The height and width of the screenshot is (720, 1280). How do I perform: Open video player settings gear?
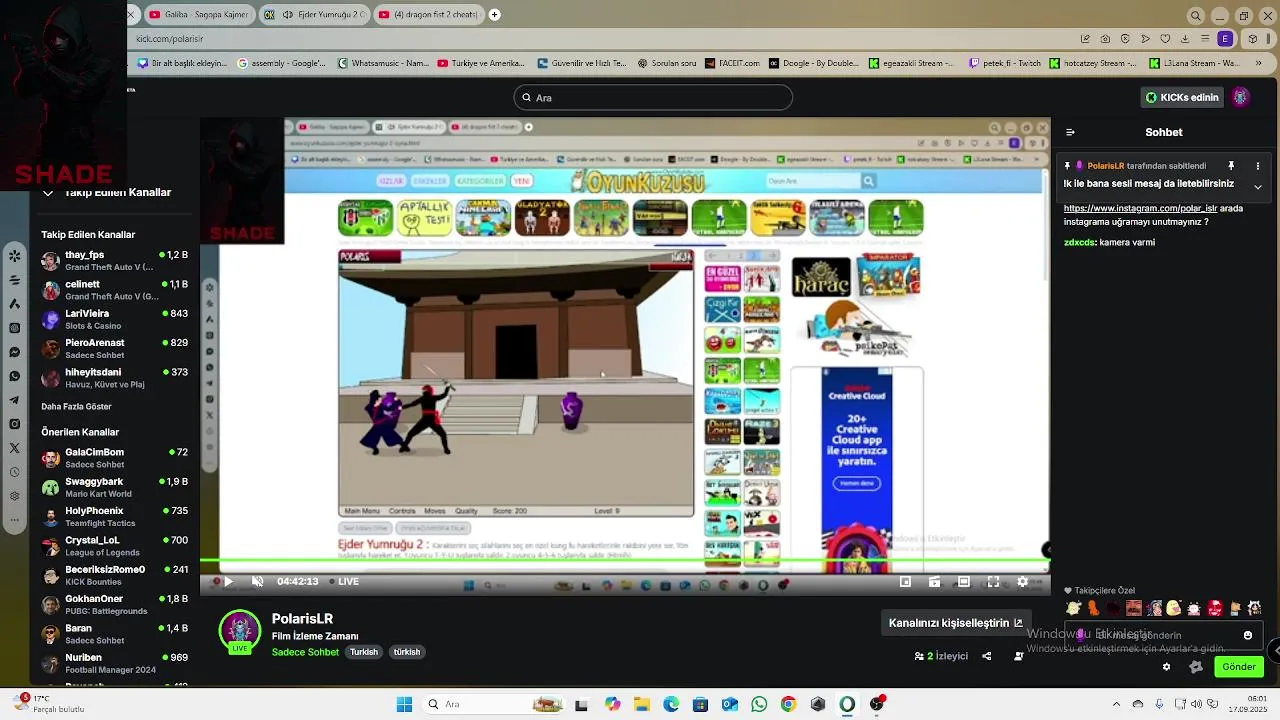pos(1022,581)
